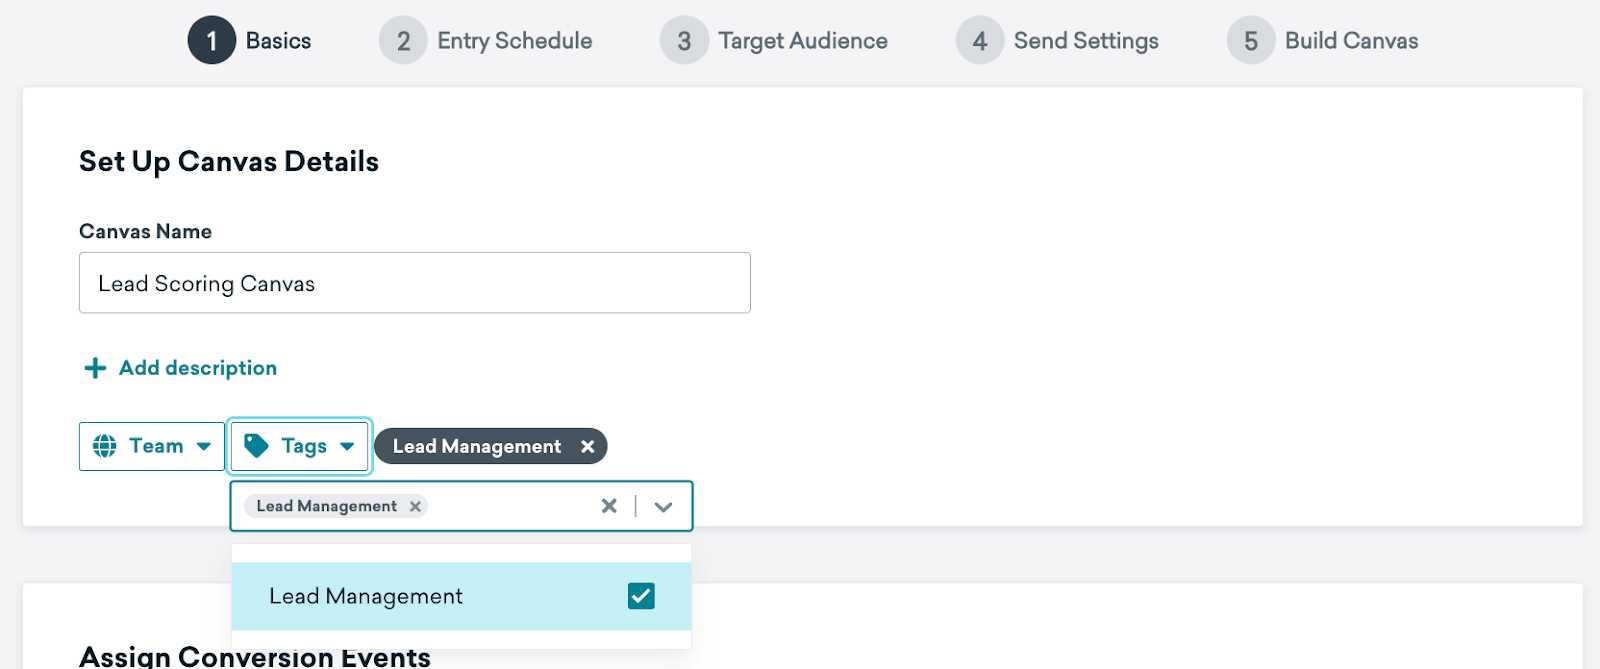Click the plus icon beside Add description
The image size is (1600, 669).
pos(95,368)
